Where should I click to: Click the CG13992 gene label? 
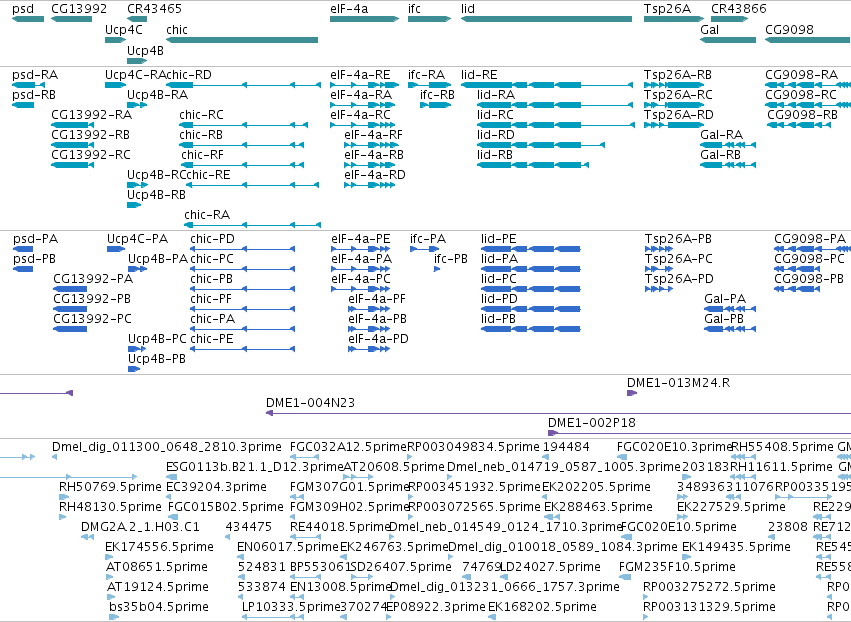pyautogui.click(x=79, y=9)
